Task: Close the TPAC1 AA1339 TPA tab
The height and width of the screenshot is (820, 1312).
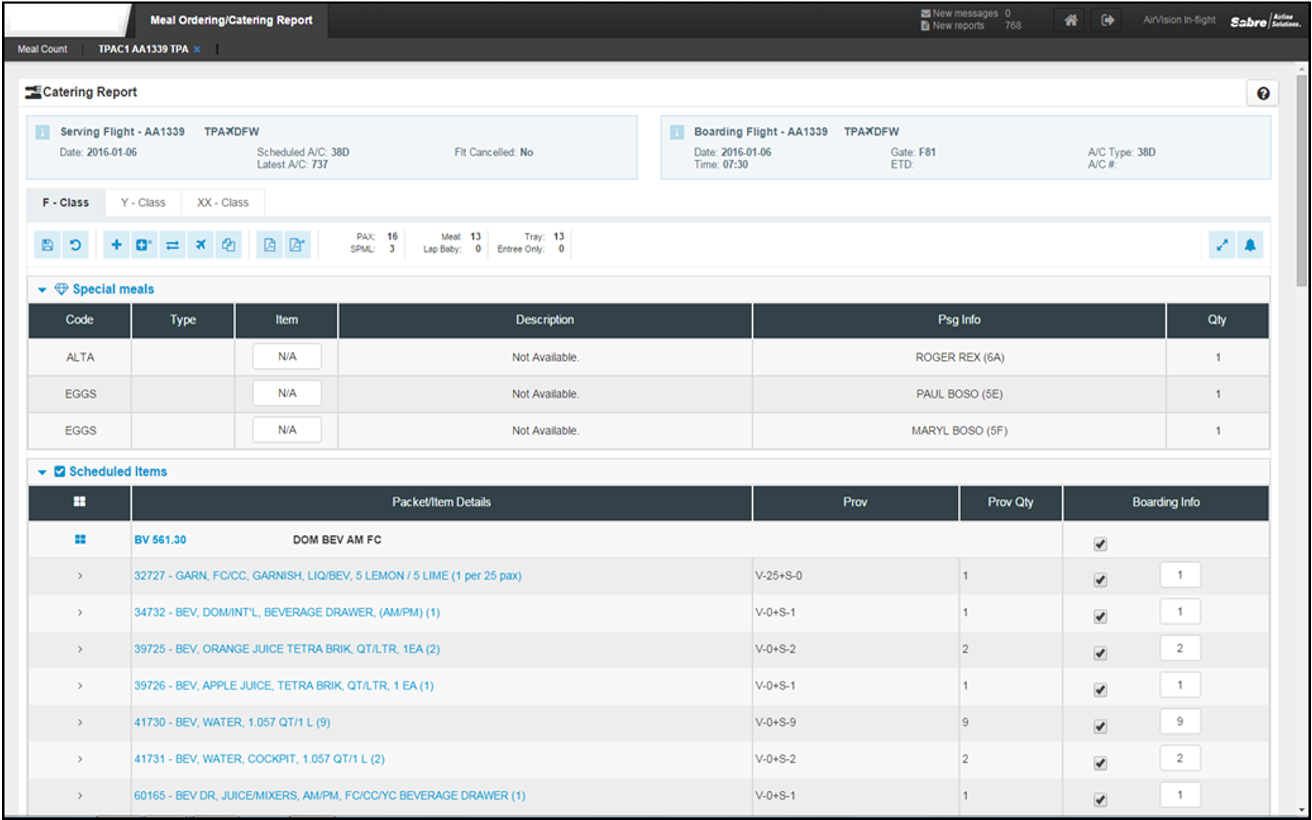Action: (x=197, y=49)
